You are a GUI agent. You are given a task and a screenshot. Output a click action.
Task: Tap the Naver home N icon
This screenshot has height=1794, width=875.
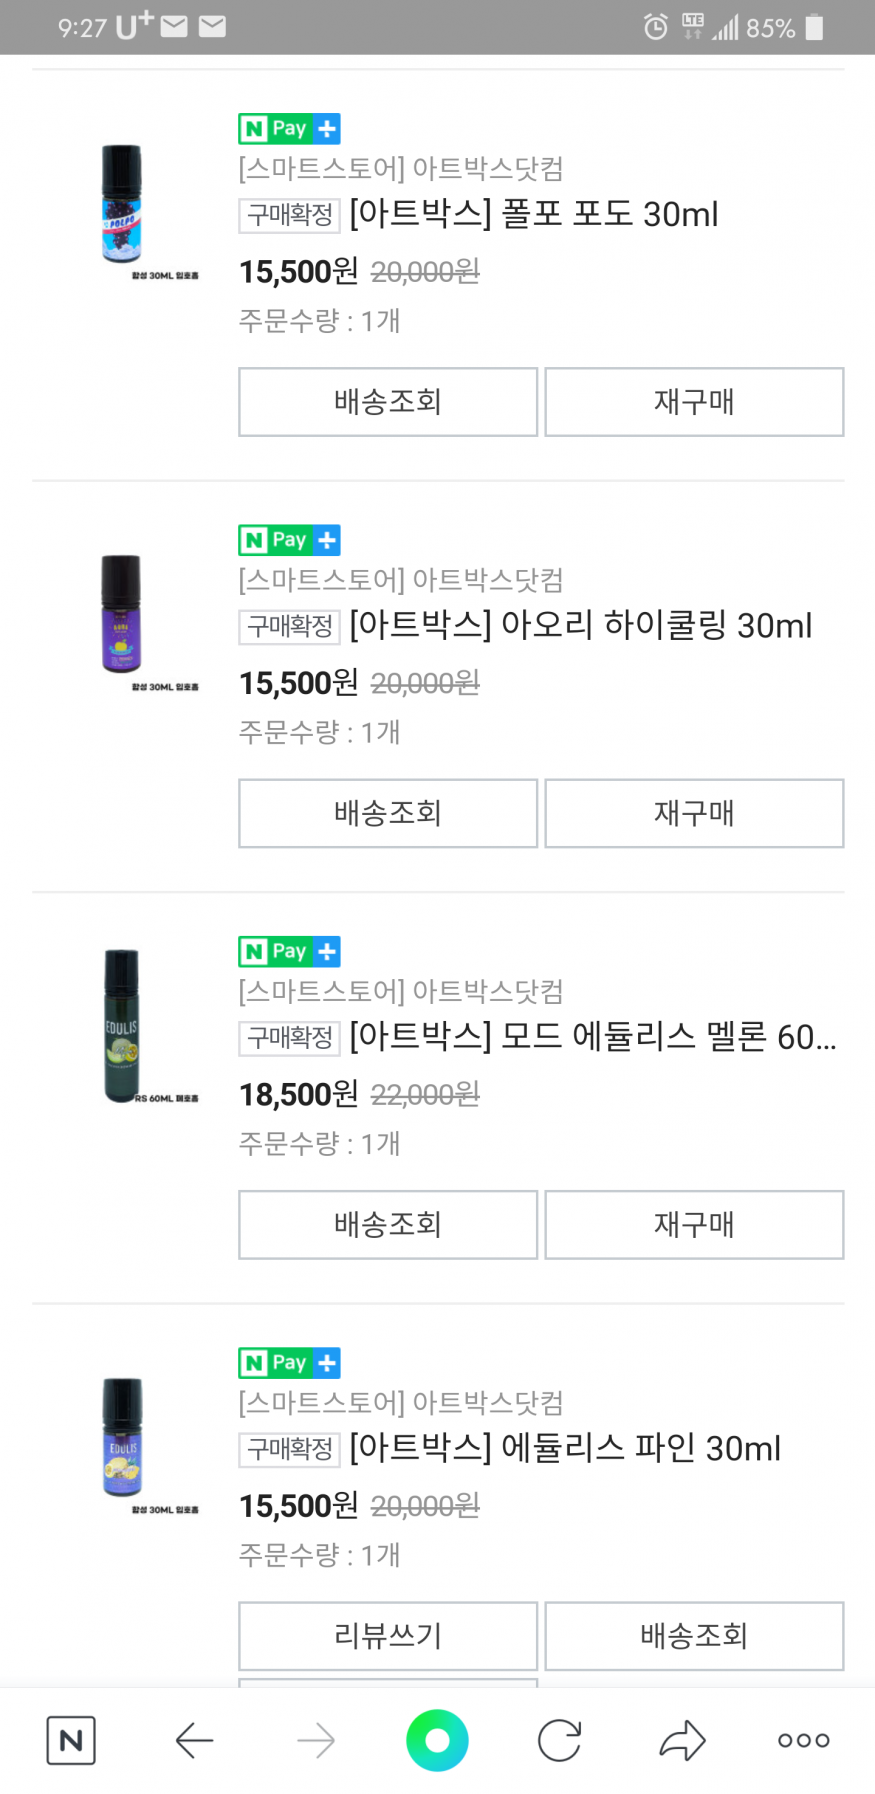71,1741
